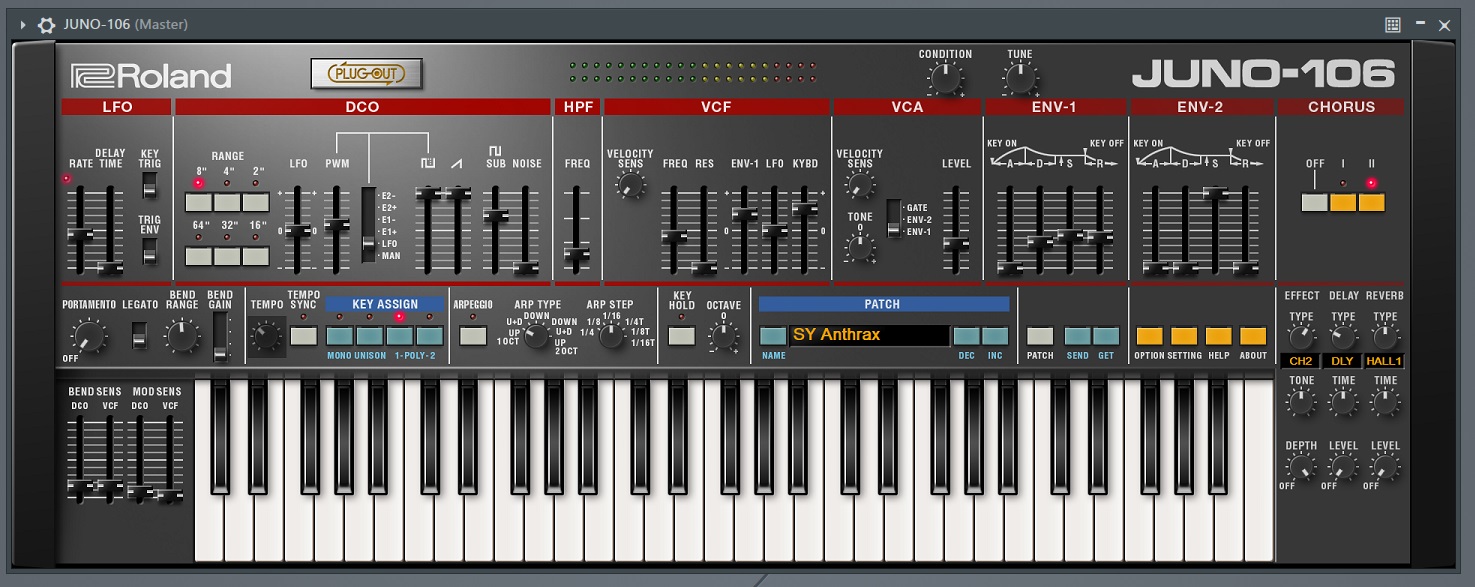Click the VCF KYBD slider handle
This screenshot has width=1475, height=587.
(804, 209)
